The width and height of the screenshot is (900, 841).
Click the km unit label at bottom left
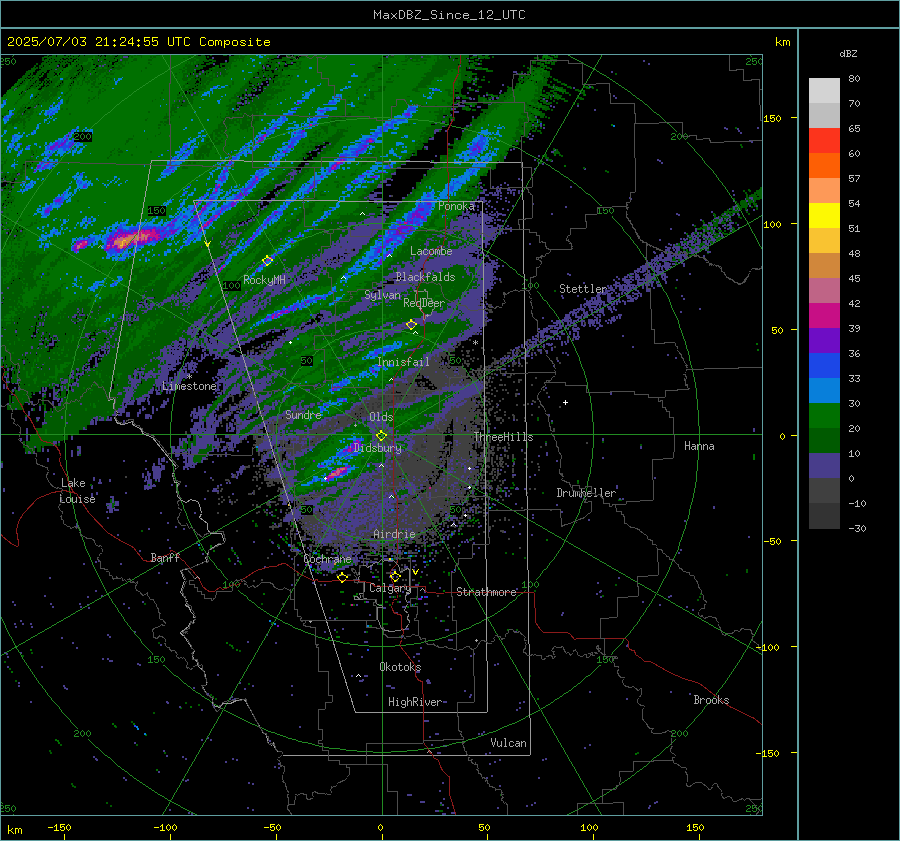pyautogui.click(x=15, y=830)
